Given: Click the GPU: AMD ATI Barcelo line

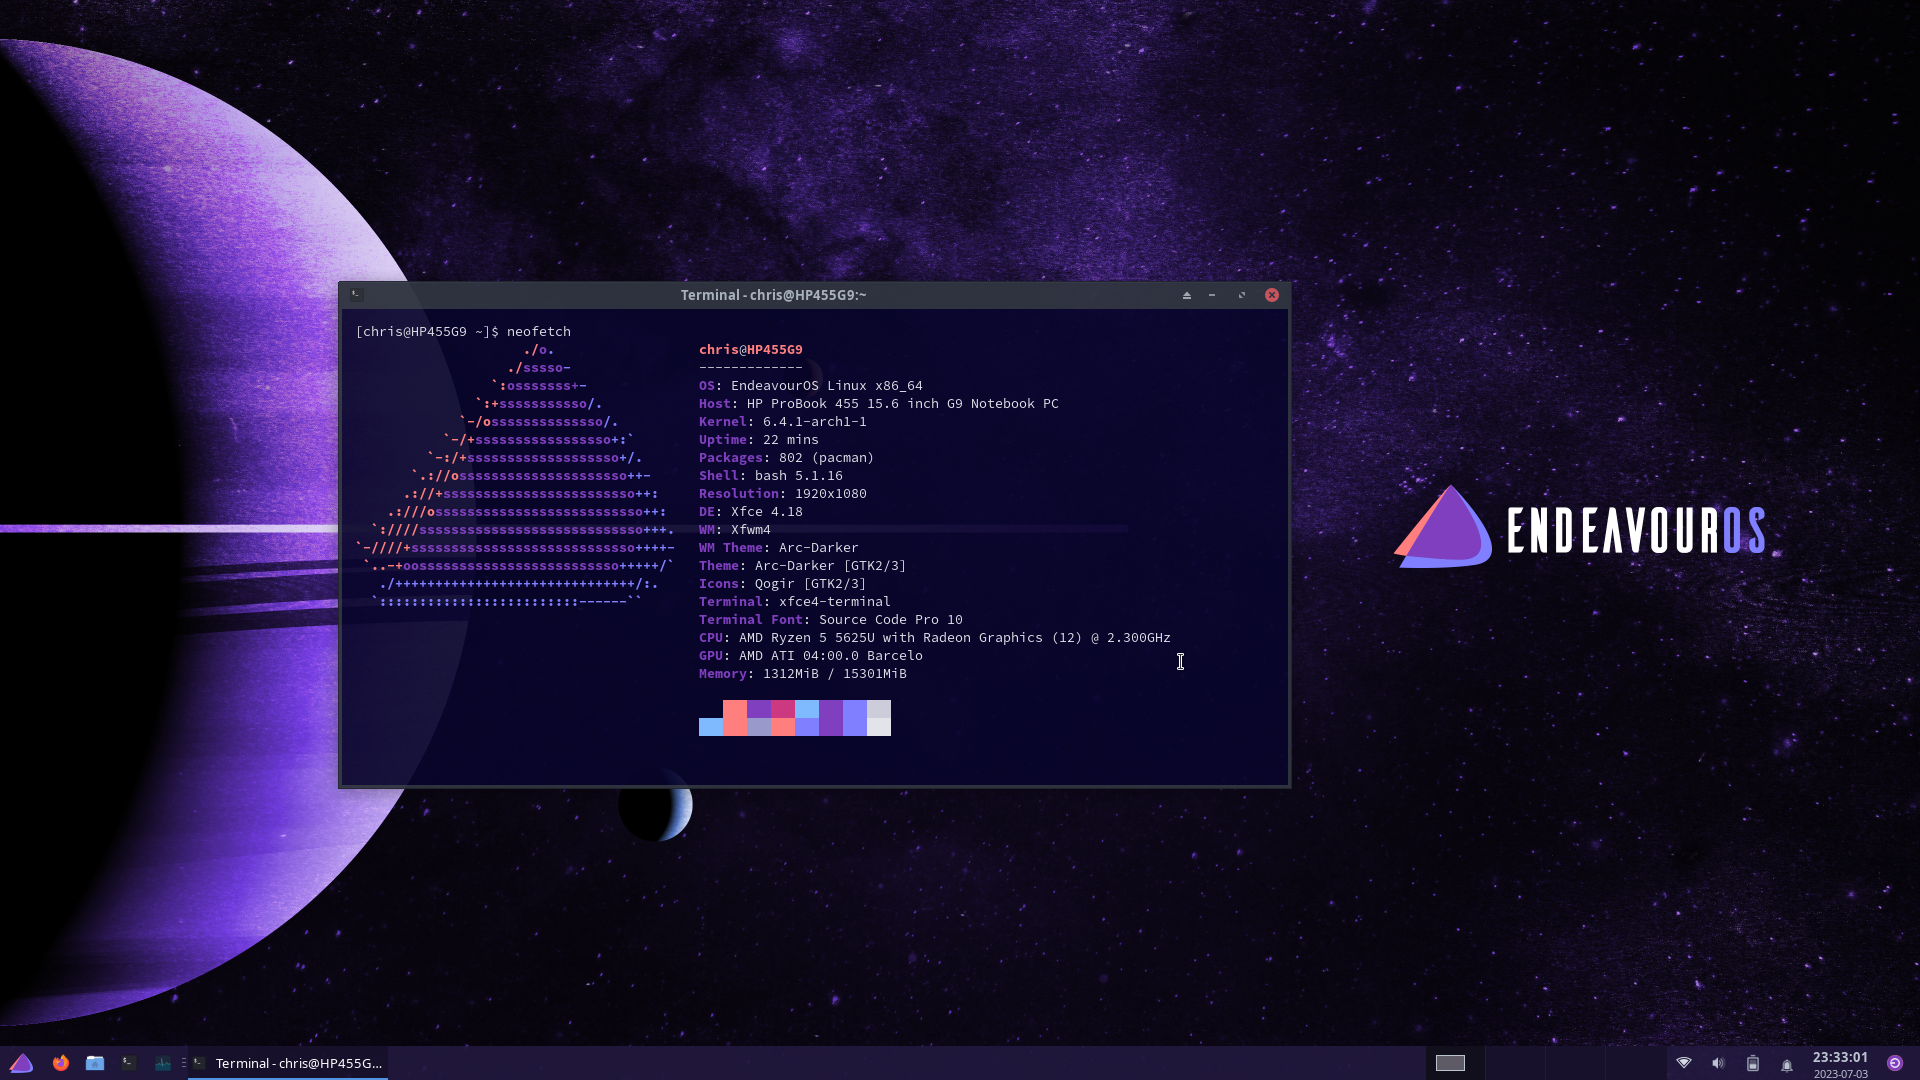Looking at the screenshot, I should coord(811,656).
